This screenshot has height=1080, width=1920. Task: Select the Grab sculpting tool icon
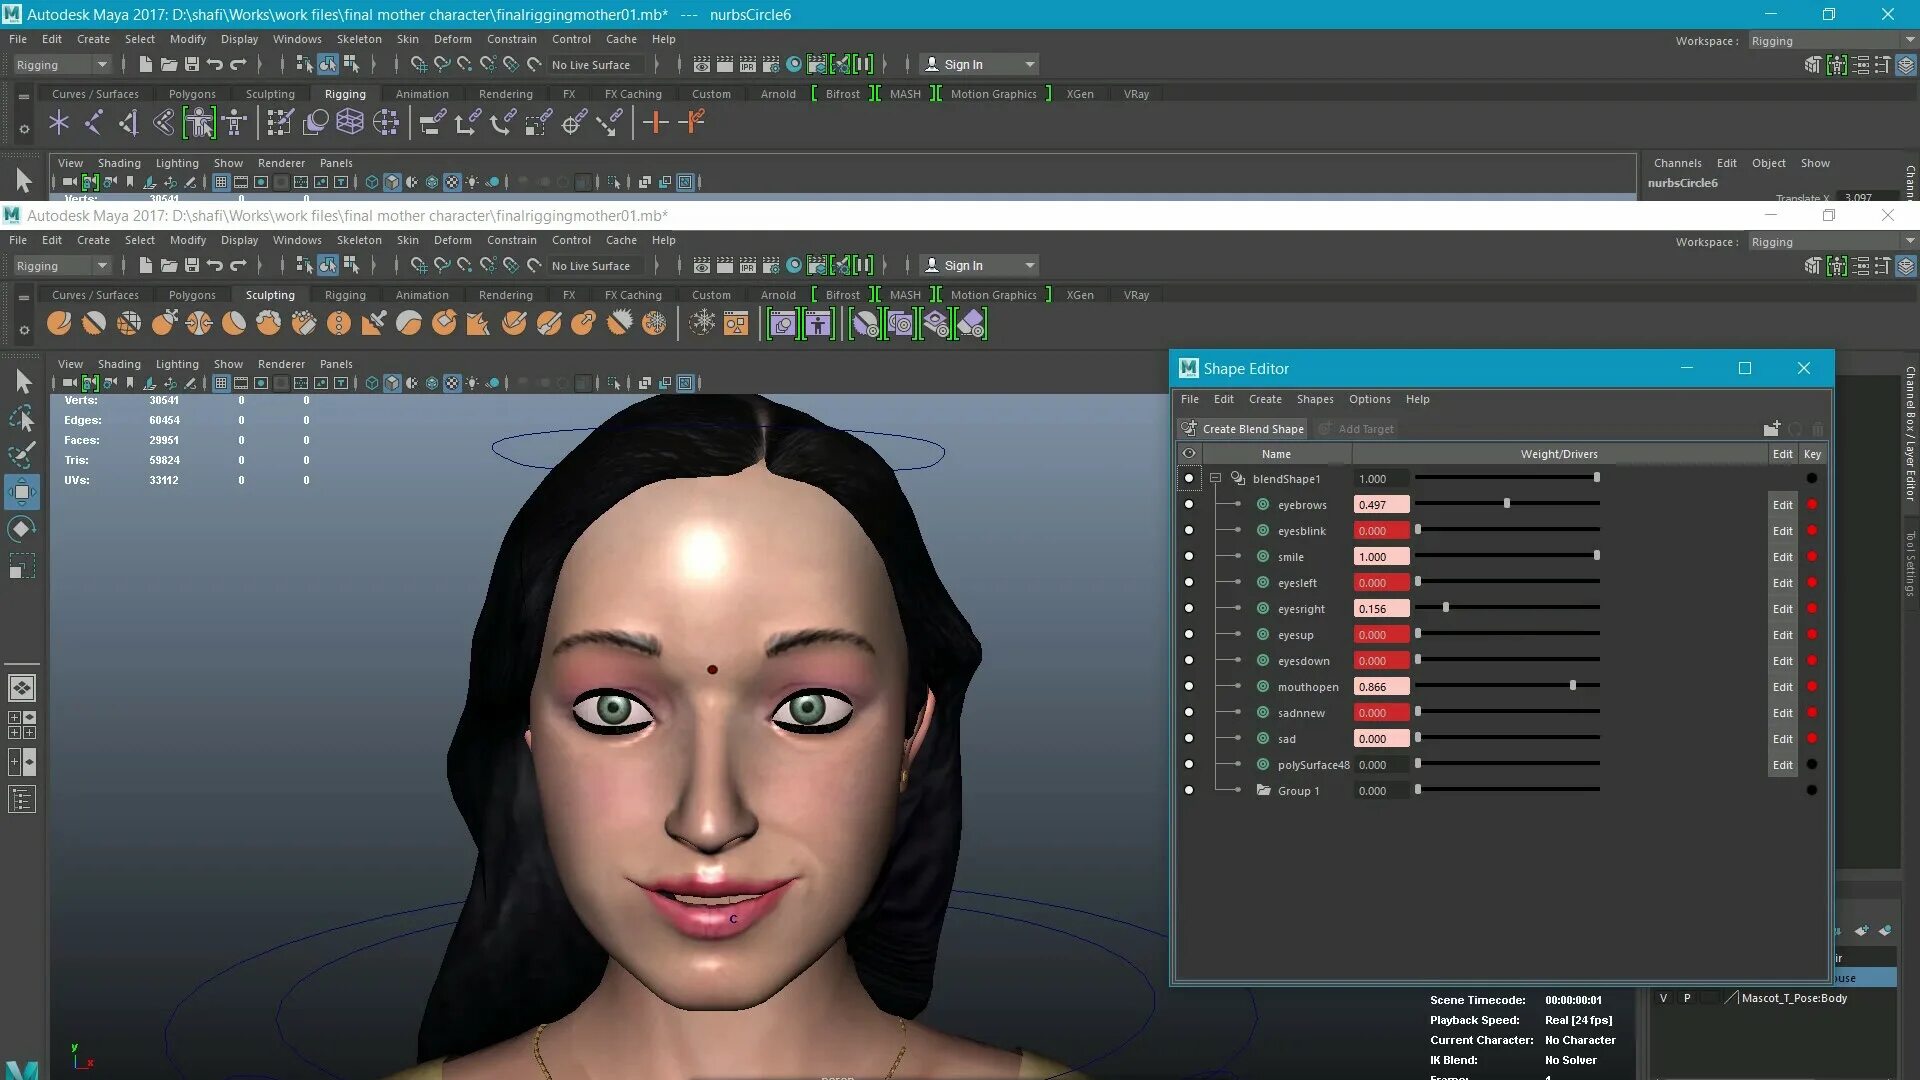(x=164, y=323)
